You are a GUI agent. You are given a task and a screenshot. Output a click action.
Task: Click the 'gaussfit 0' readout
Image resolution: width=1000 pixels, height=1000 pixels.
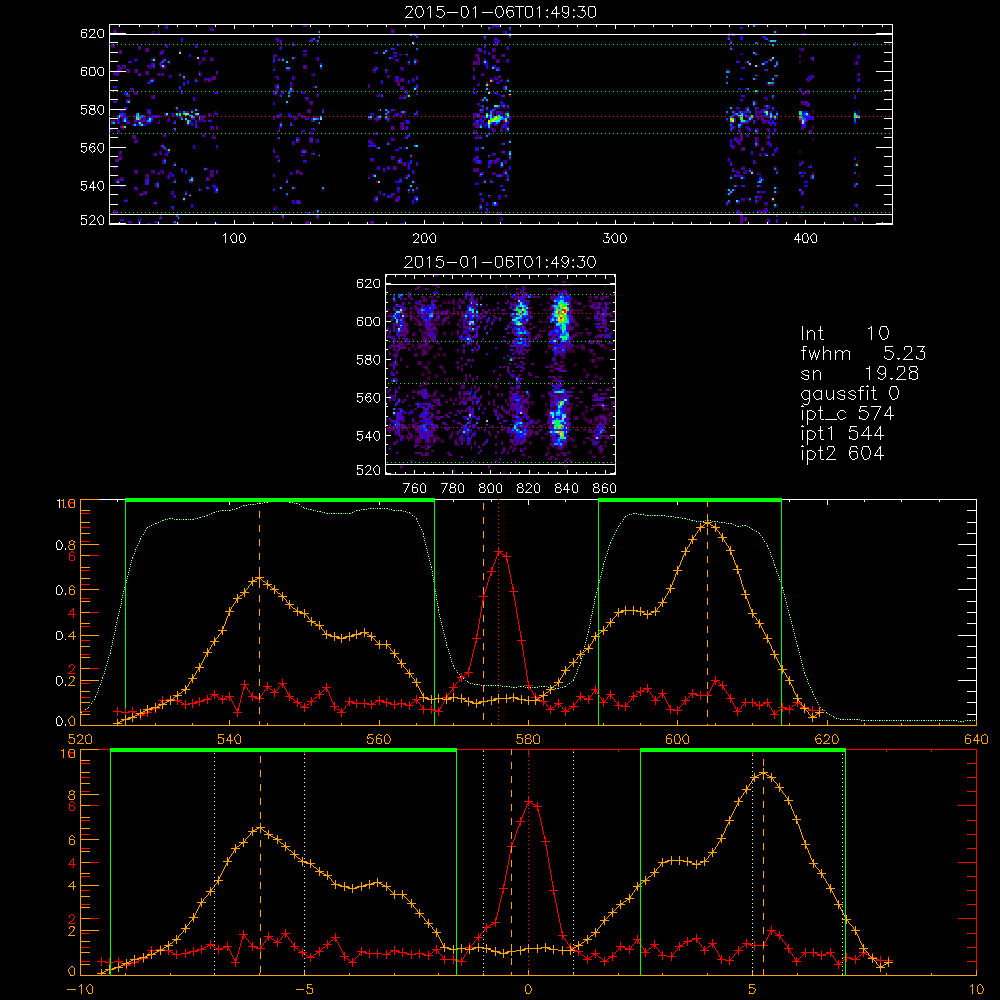pos(849,393)
